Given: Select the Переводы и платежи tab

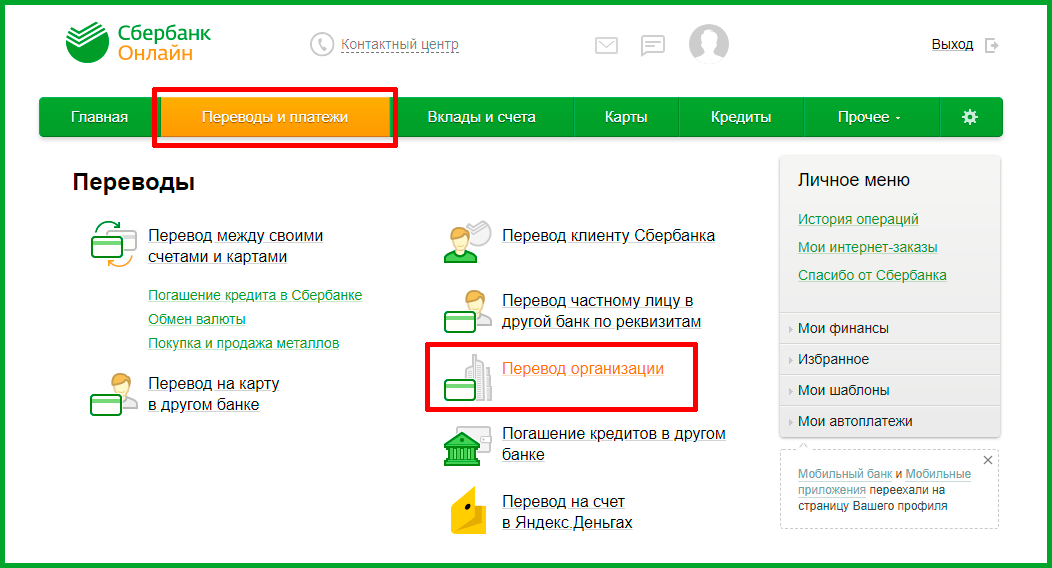Looking at the screenshot, I should pos(275,117).
